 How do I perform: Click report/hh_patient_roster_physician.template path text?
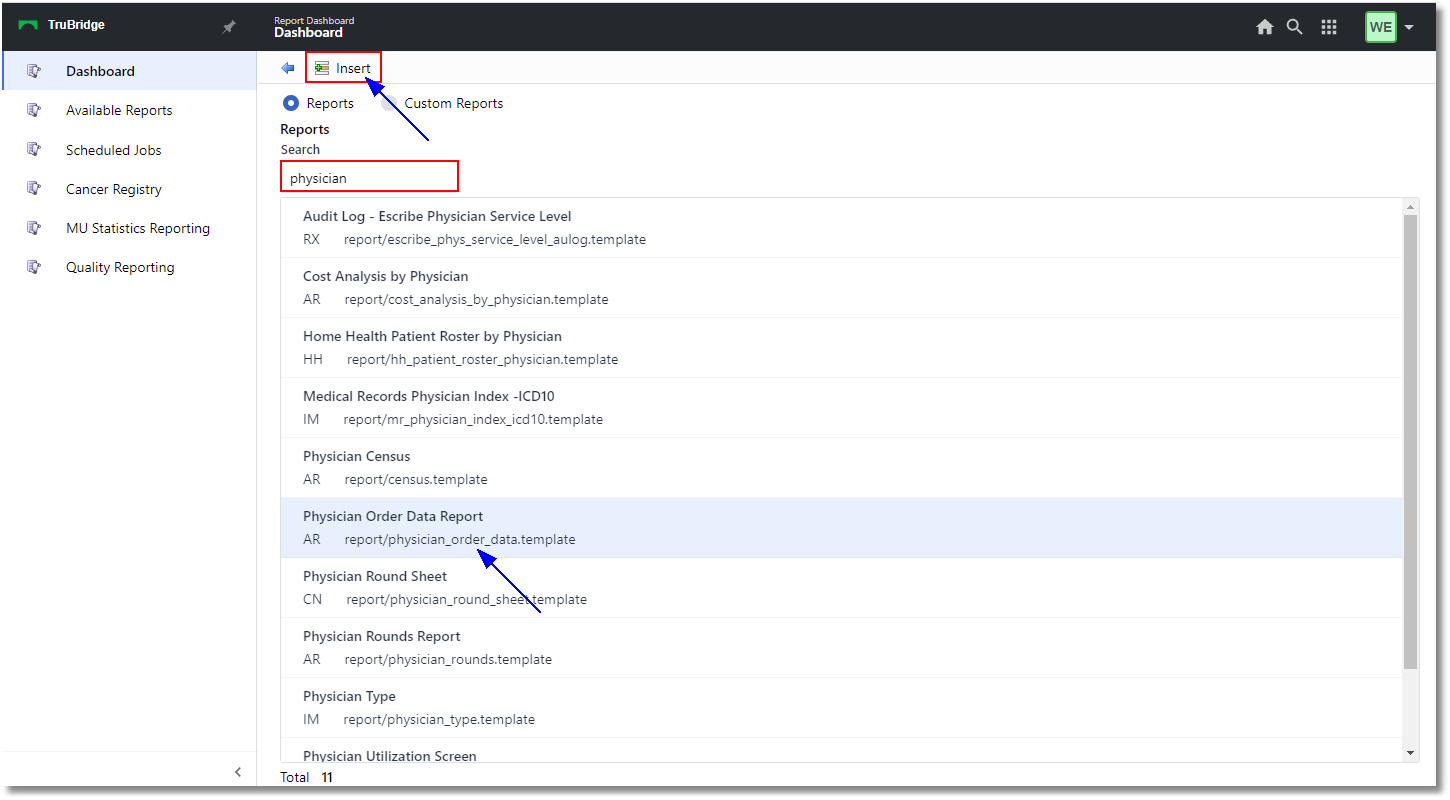coord(483,359)
